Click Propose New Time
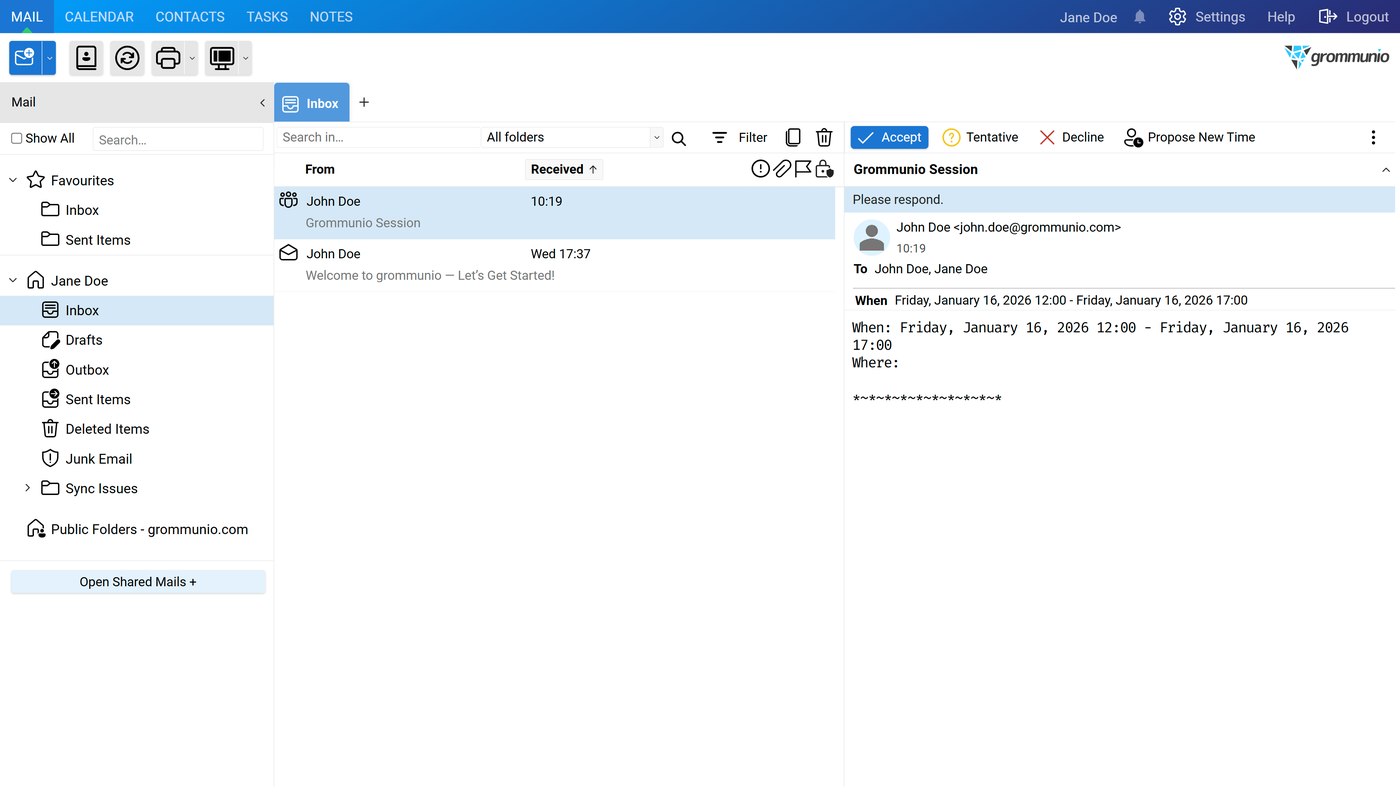1400x788 pixels. 1189,138
